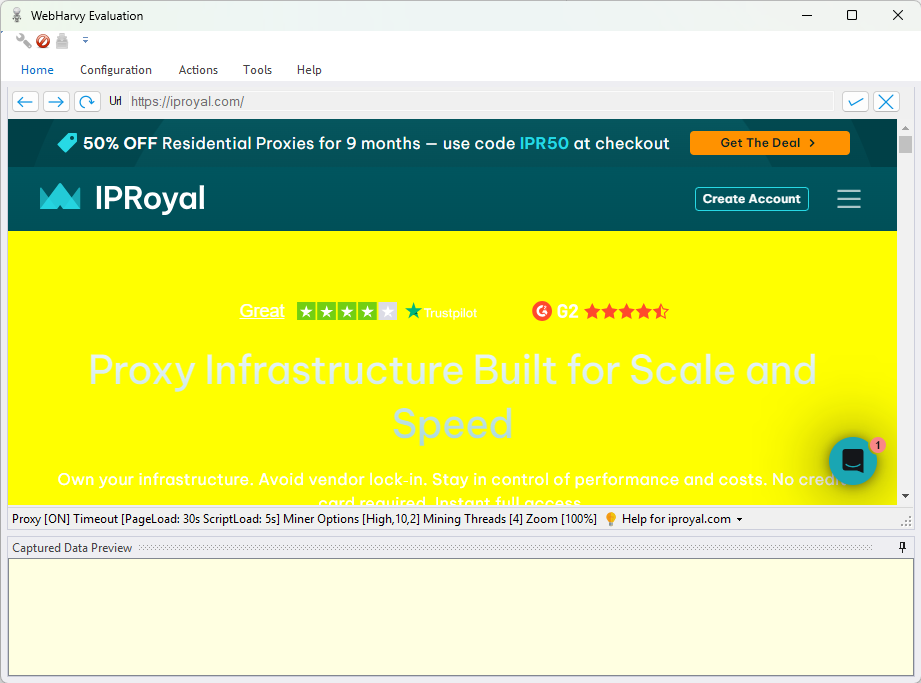Screen dimensions: 921x683
Task: Reload the page with the refresh arrow
Action: point(88,101)
